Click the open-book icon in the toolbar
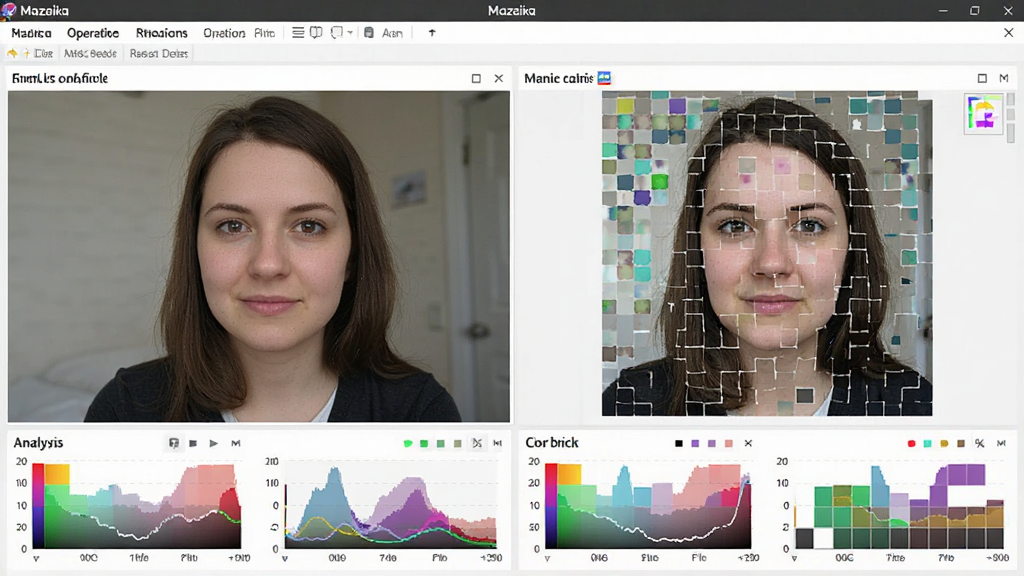Image resolution: width=1024 pixels, height=576 pixels. click(x=316, y=33)
